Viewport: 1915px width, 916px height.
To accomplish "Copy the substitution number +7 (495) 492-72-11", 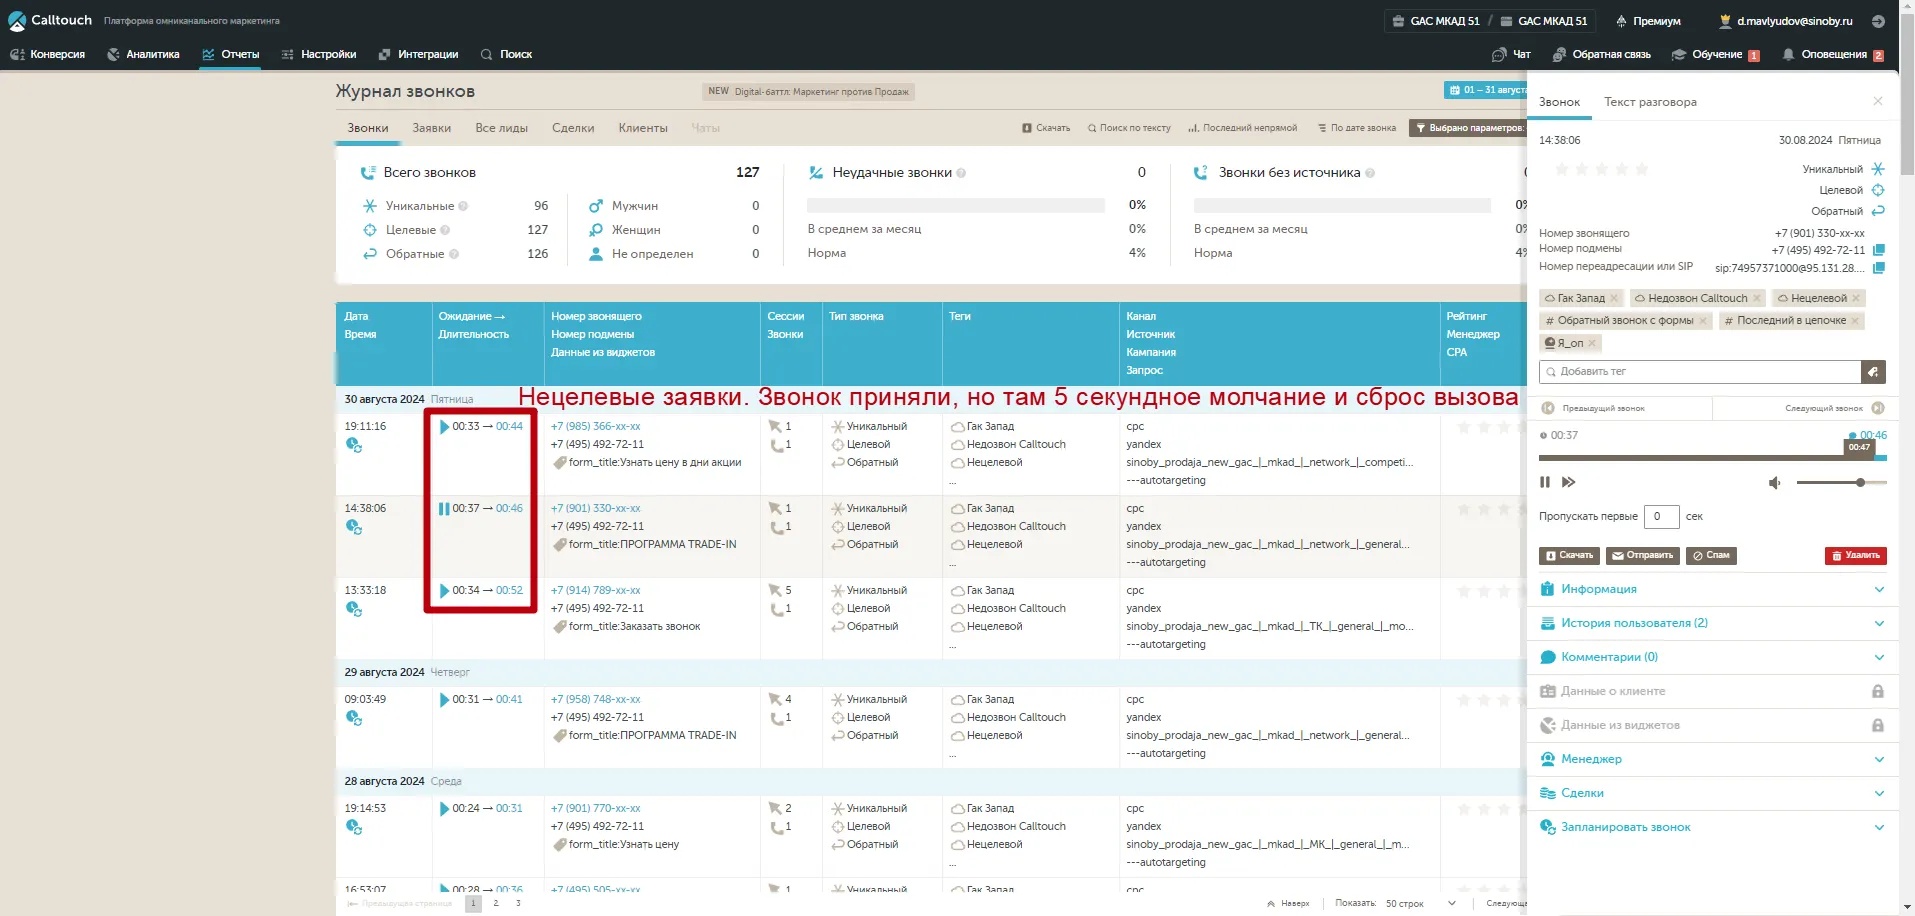I will pos(1878,250).
